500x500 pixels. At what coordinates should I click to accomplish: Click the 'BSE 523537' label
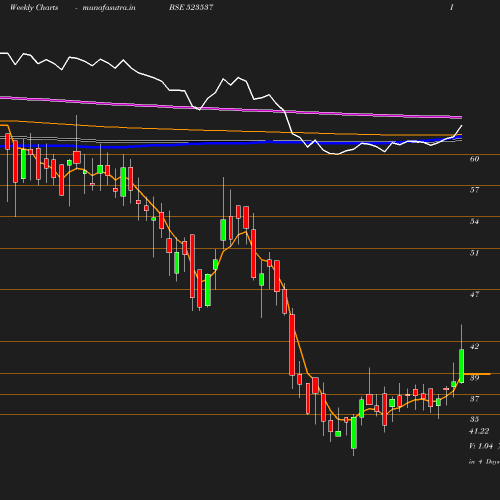[191, 7]
